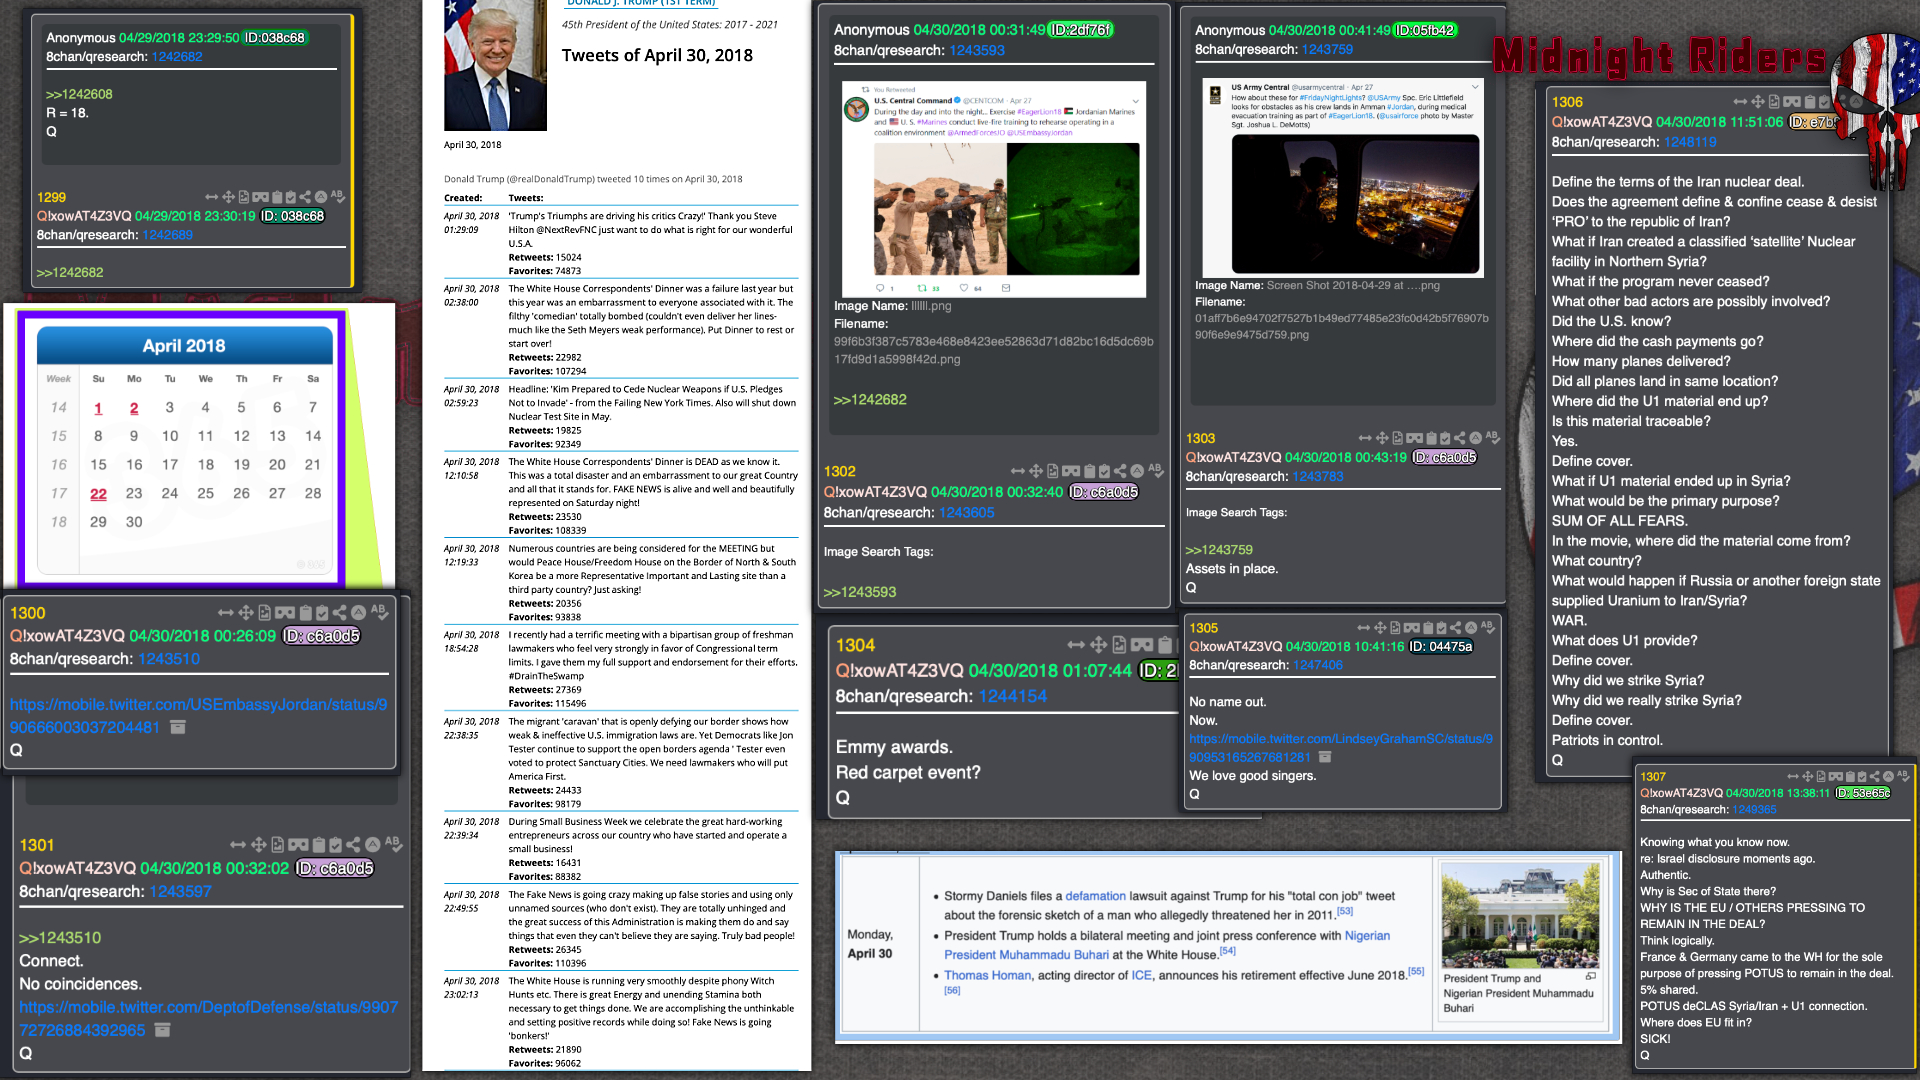This screenshot has width=1920, height=1080.
Task: Click the image file icon on post 1300
Action: [x=264, y=613]
